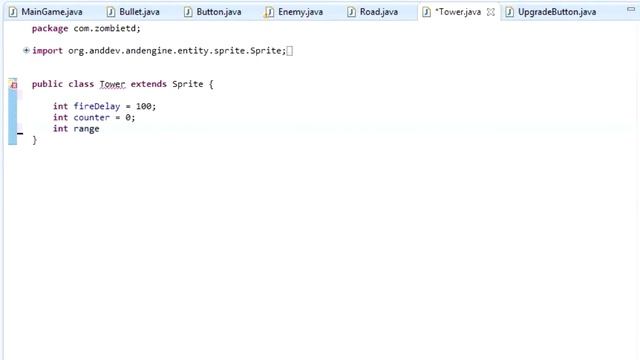Image resolution: width=640 pixels, height=360 pixels.
Task: Click the 'package' keyword
Action: pos(50,29)
